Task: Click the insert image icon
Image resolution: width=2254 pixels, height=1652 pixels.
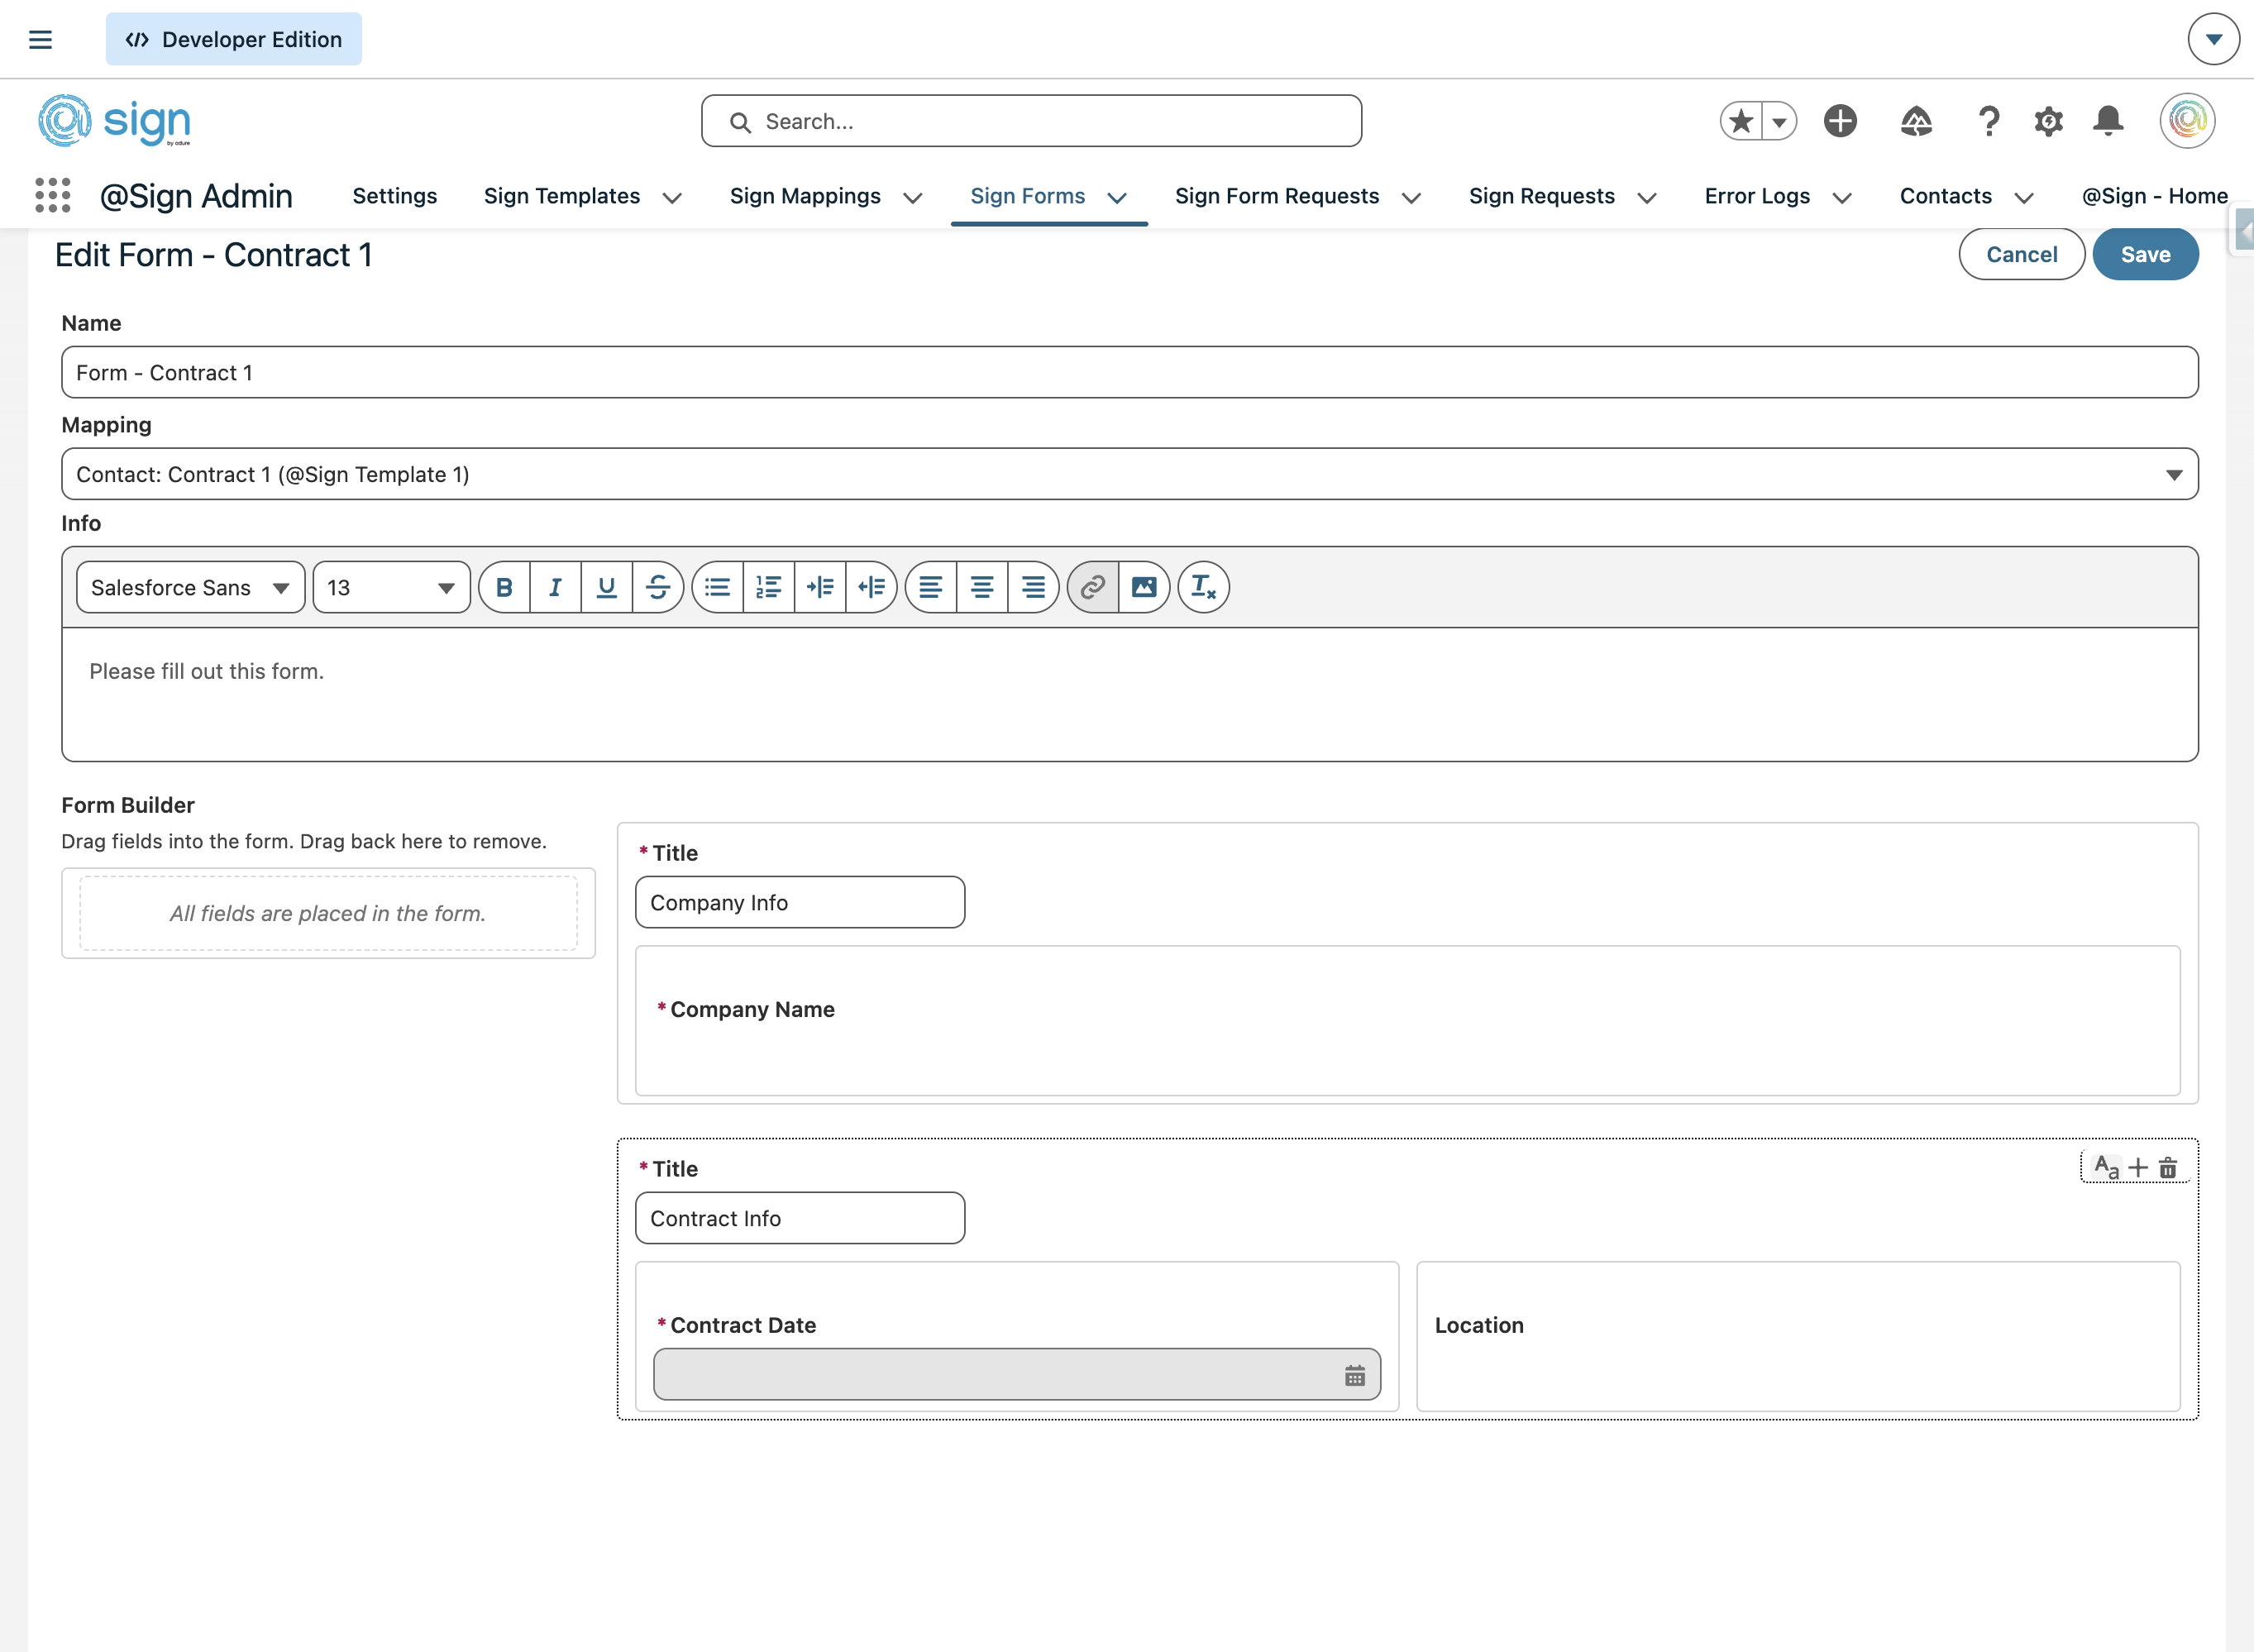Action: click(x=1144, y=588)
